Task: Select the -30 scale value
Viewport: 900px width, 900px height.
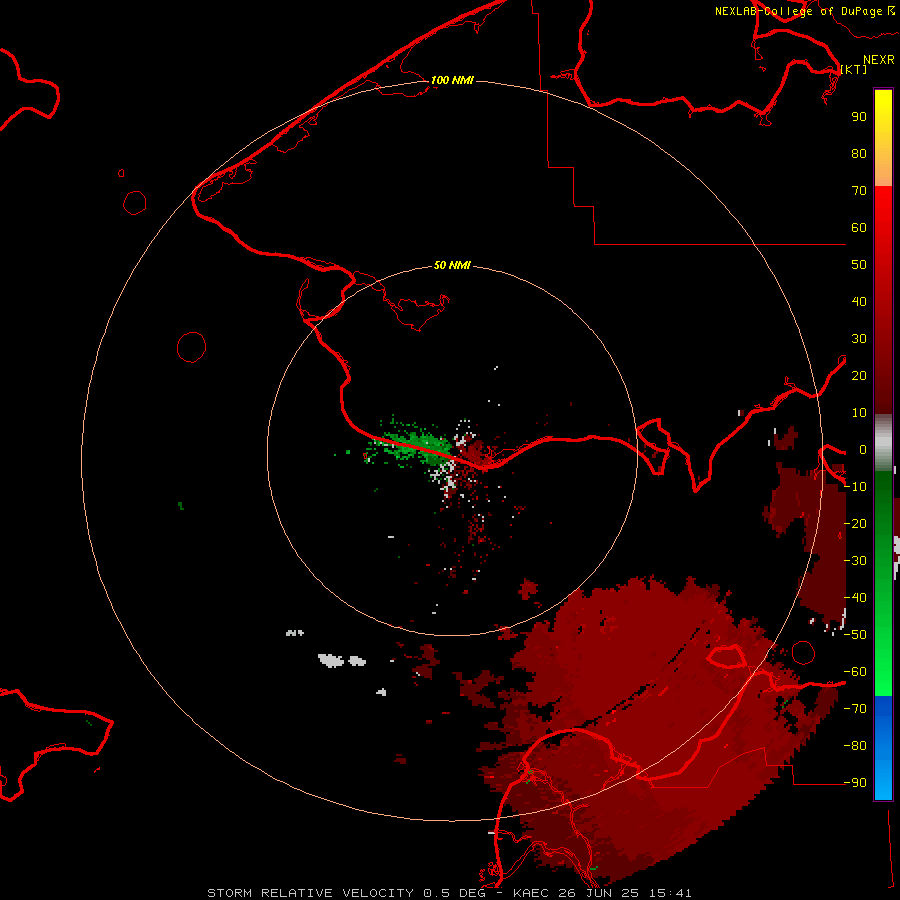Action: 856,561
